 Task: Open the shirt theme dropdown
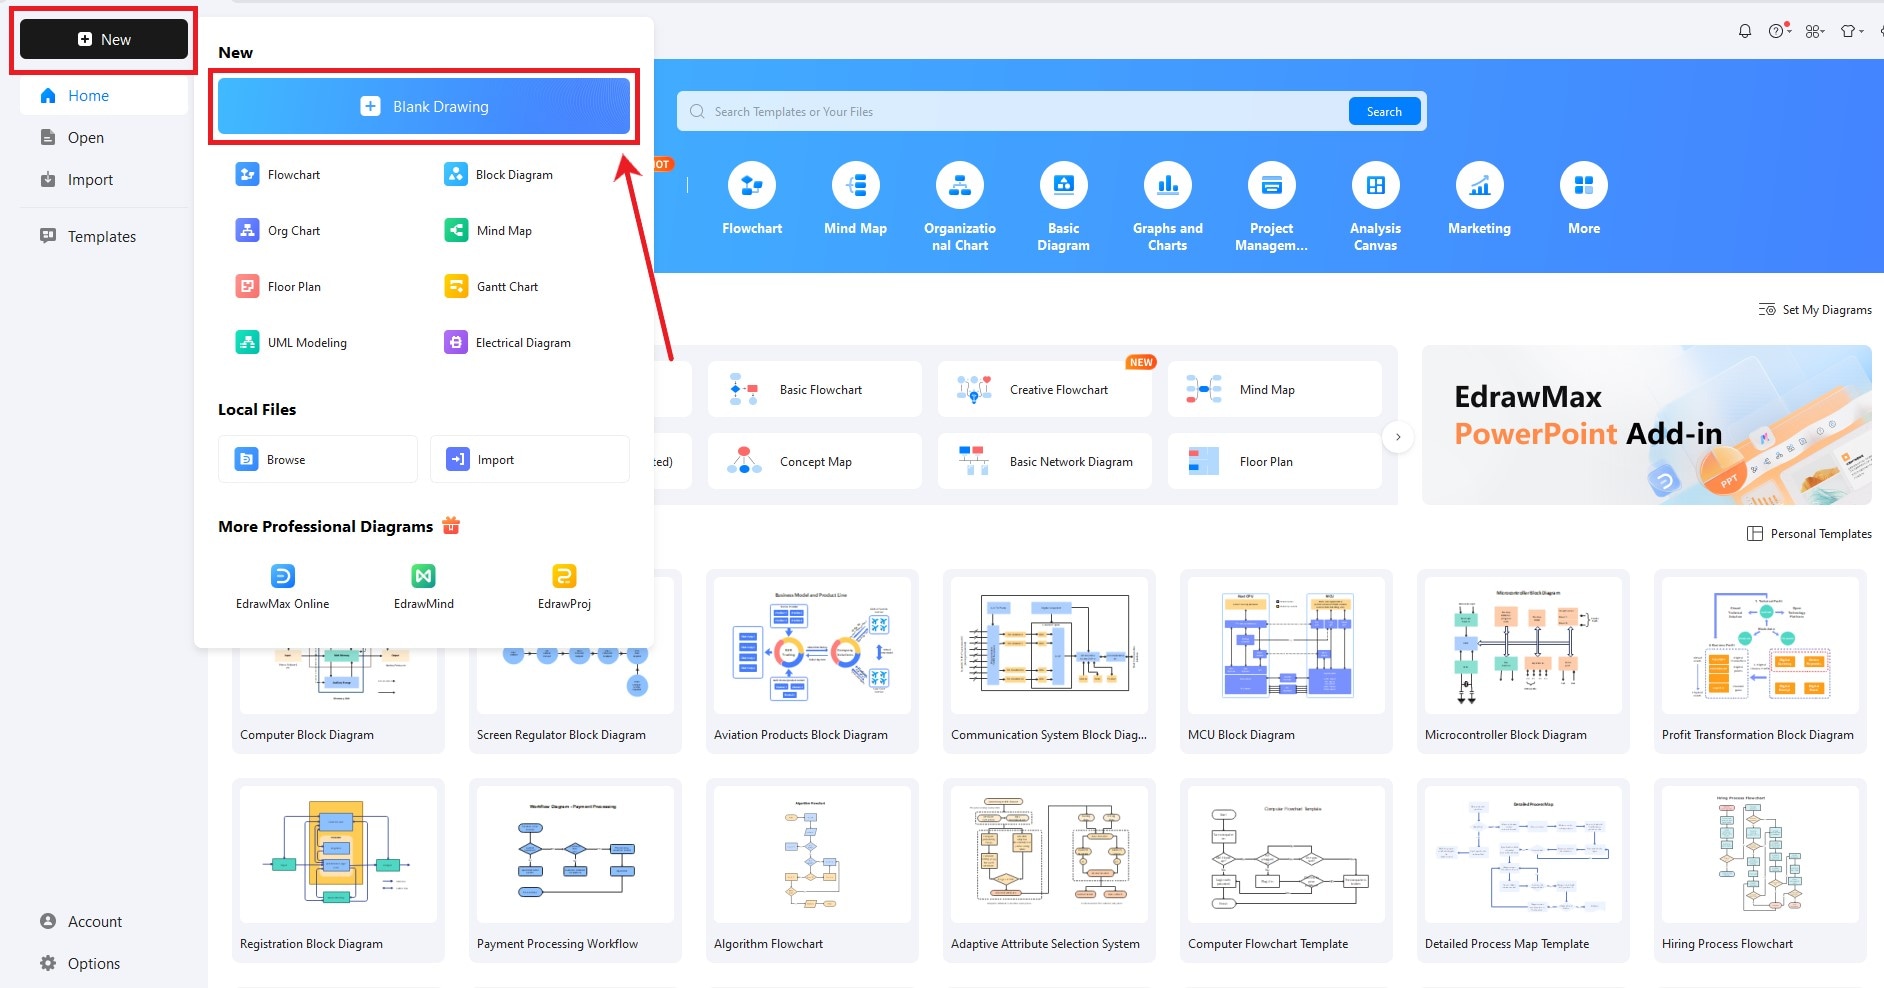[1852, 31]
